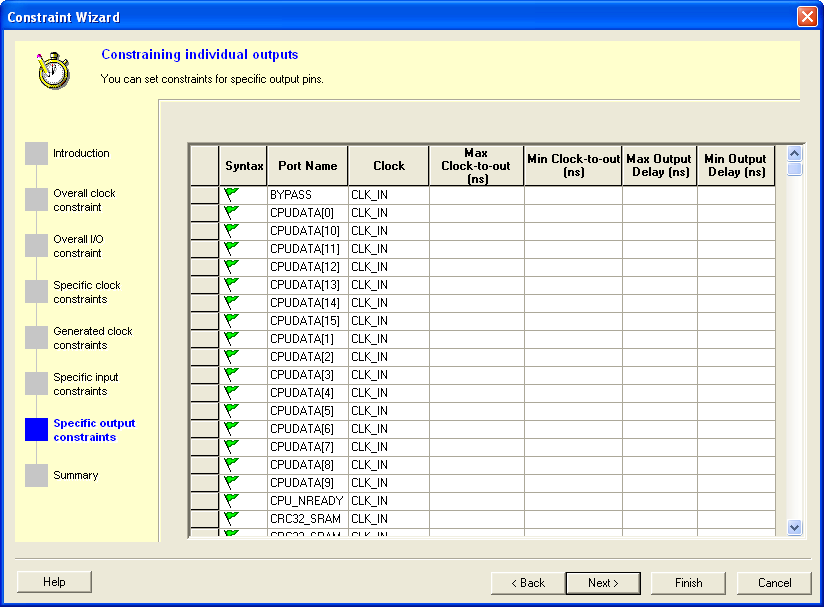
Task: Click the Max Output Delay (ns) header
Action: tap(660, 166)
